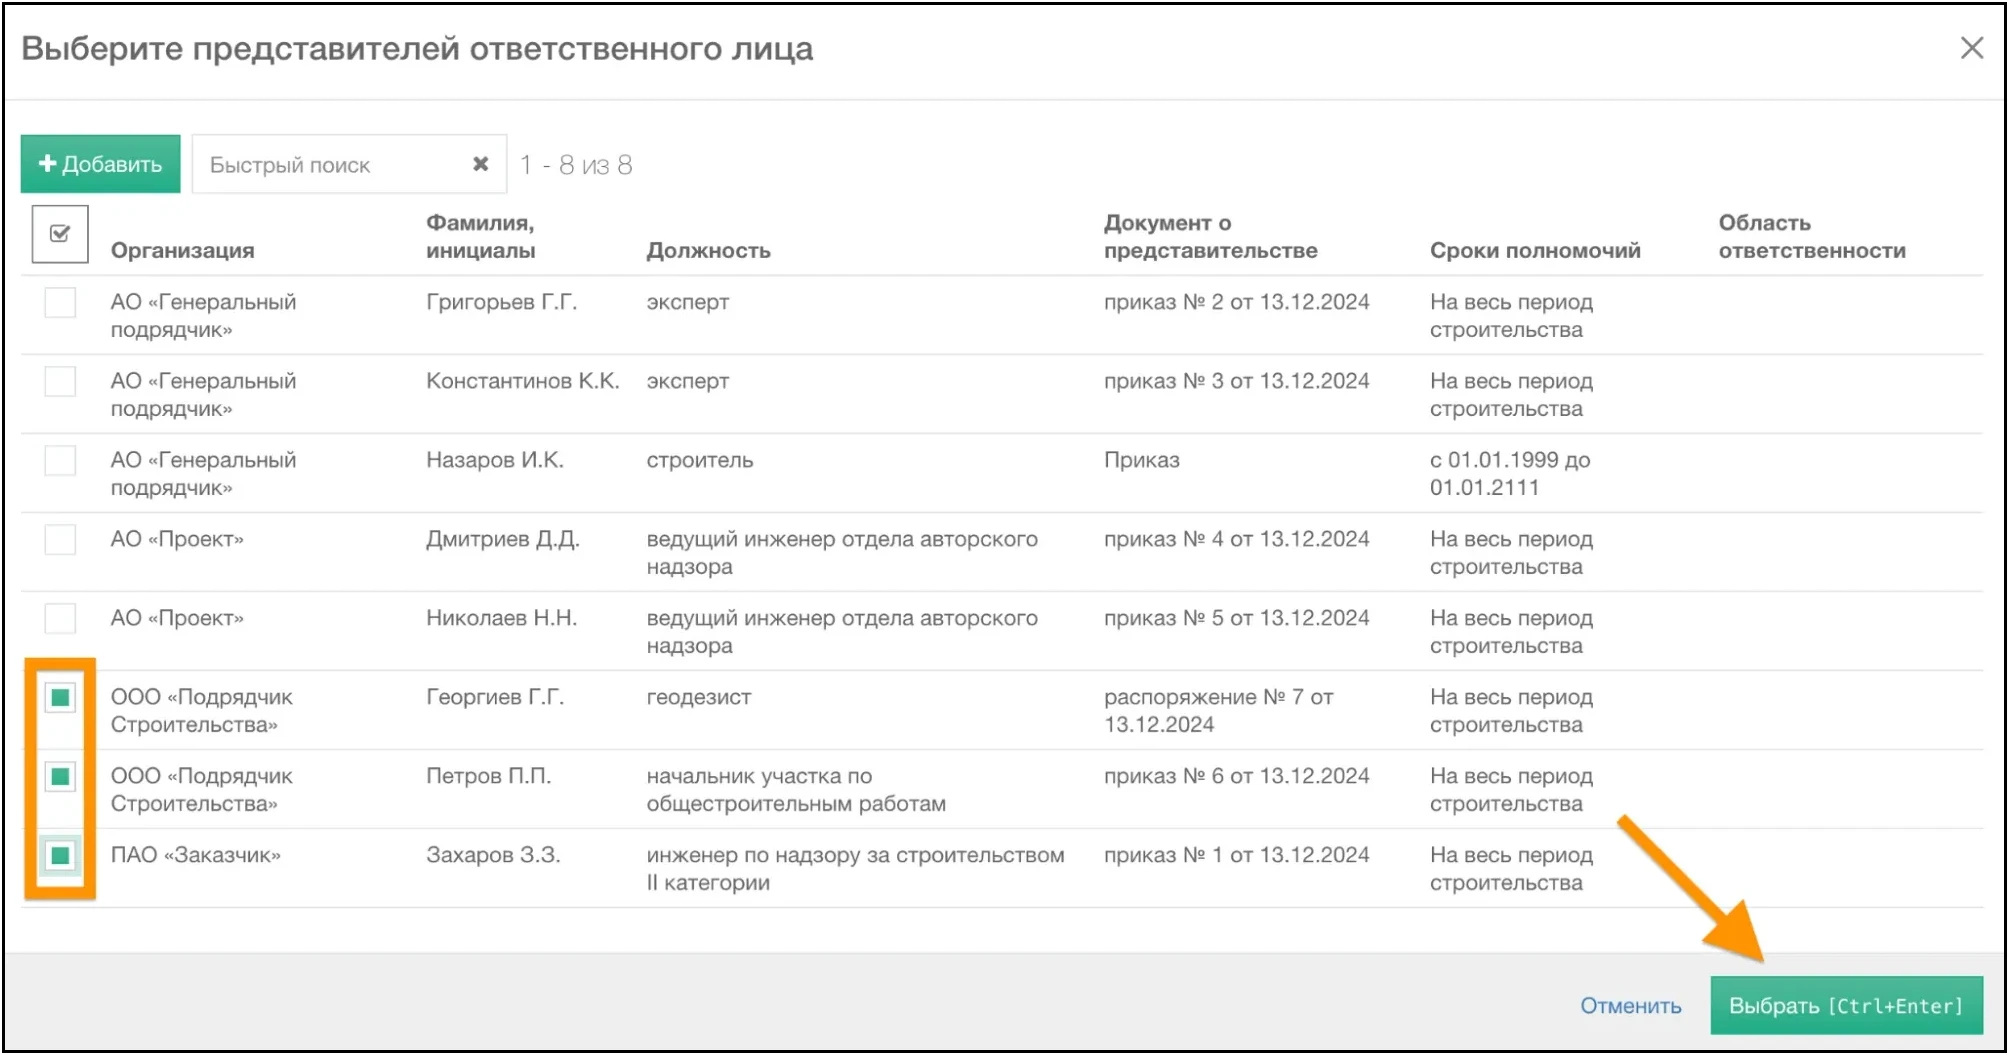
Task: Click the 1 - 8 из 8 counter label
Action: (576, 163)
